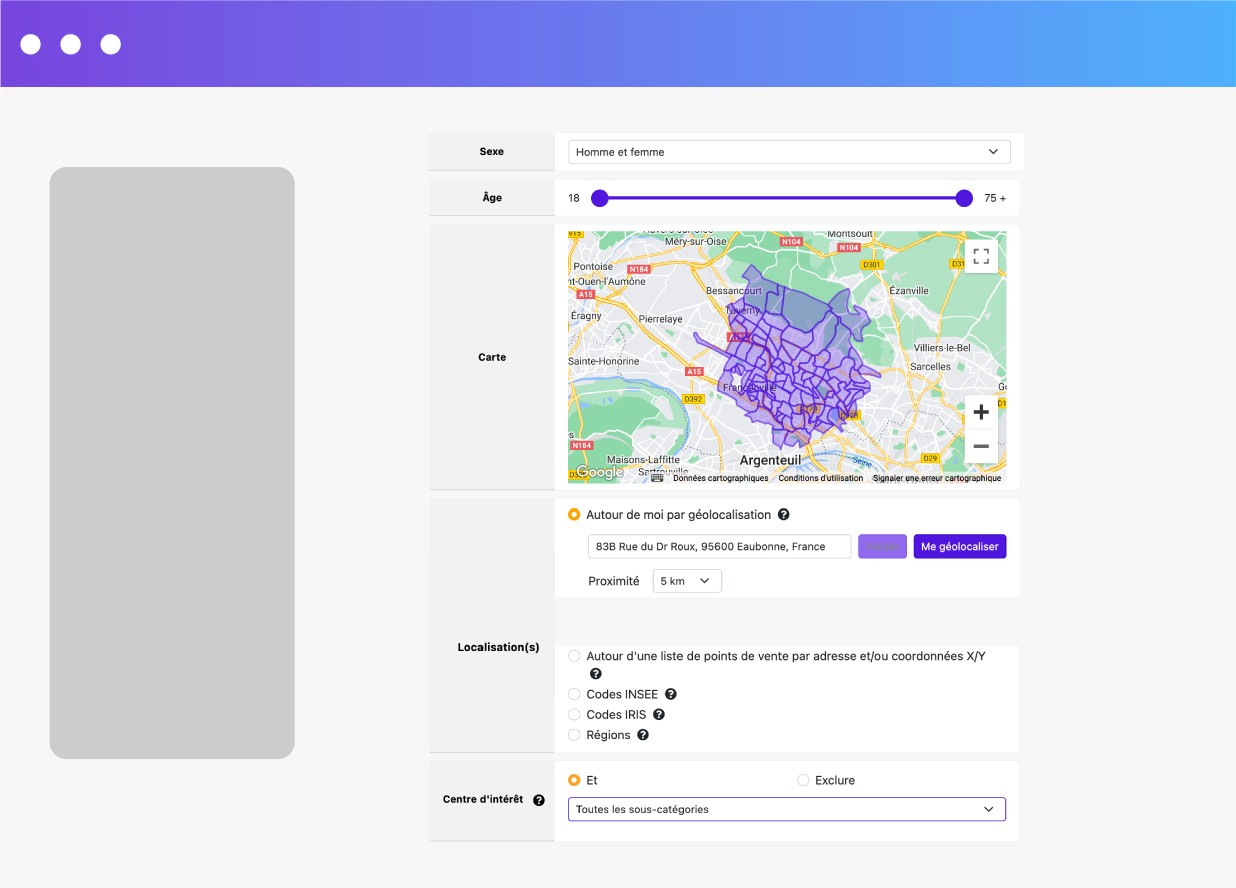Viewport: 1236px width, 888px height.
Task: Open the Proximité 5 km dropdown
Action: point(687,581)
